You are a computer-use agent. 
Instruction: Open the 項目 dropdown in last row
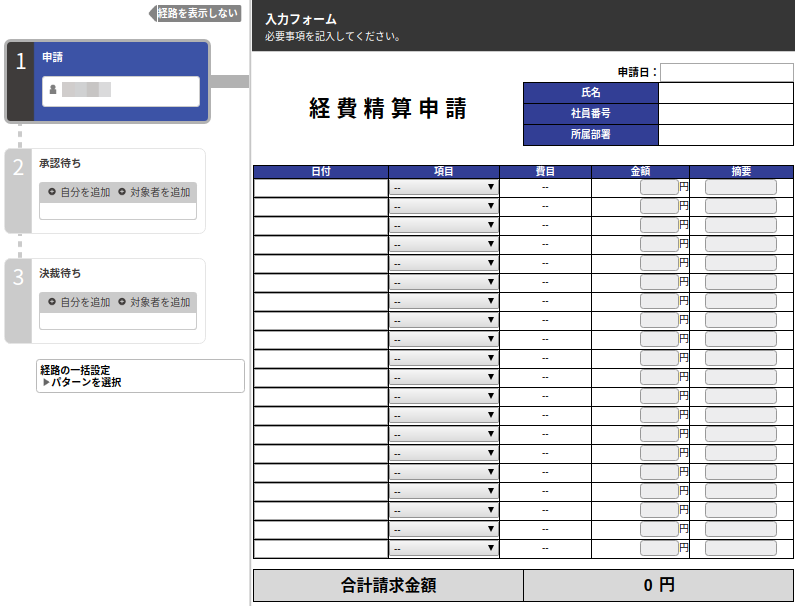(444, 549)
